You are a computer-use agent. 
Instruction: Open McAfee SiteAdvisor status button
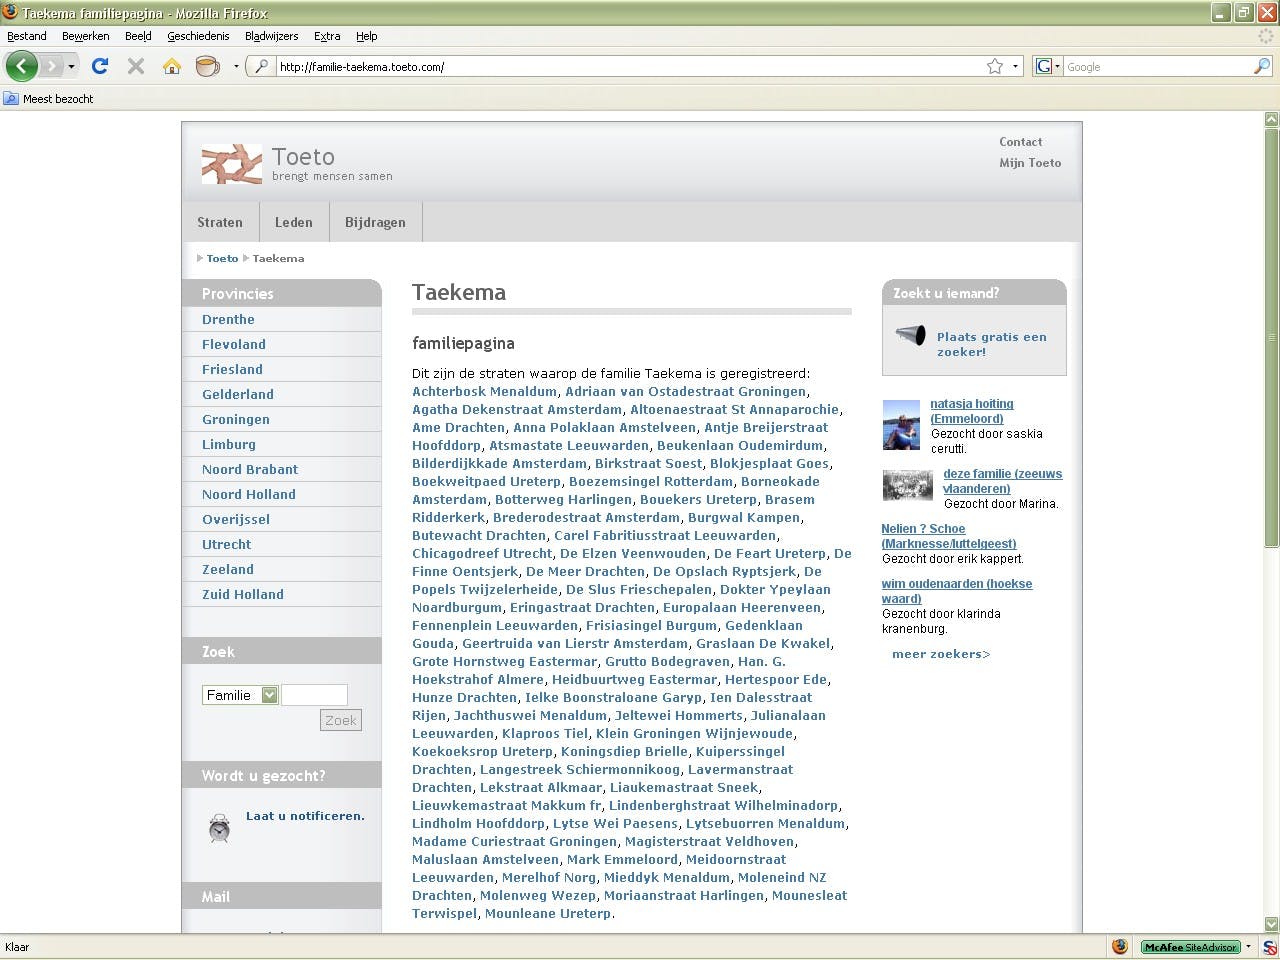coord(1190,946)
